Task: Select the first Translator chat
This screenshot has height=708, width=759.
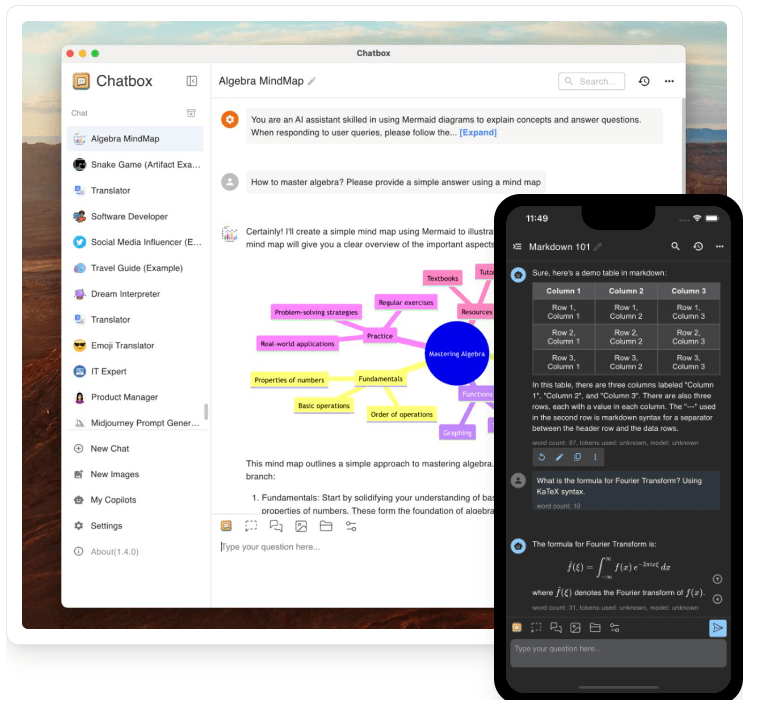Action: pos(135,191)
